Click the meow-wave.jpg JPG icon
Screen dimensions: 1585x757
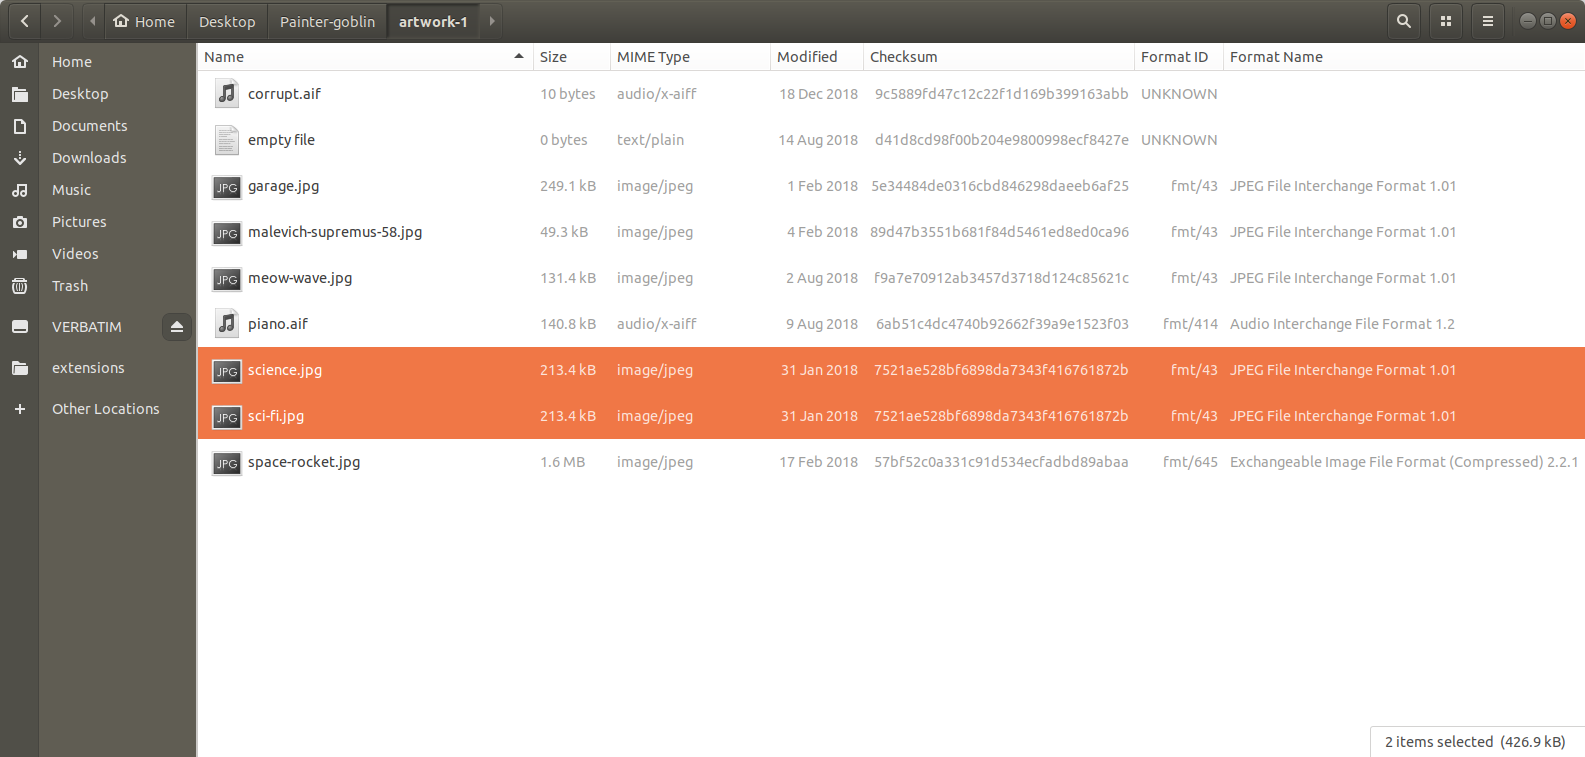click(227, 279)
